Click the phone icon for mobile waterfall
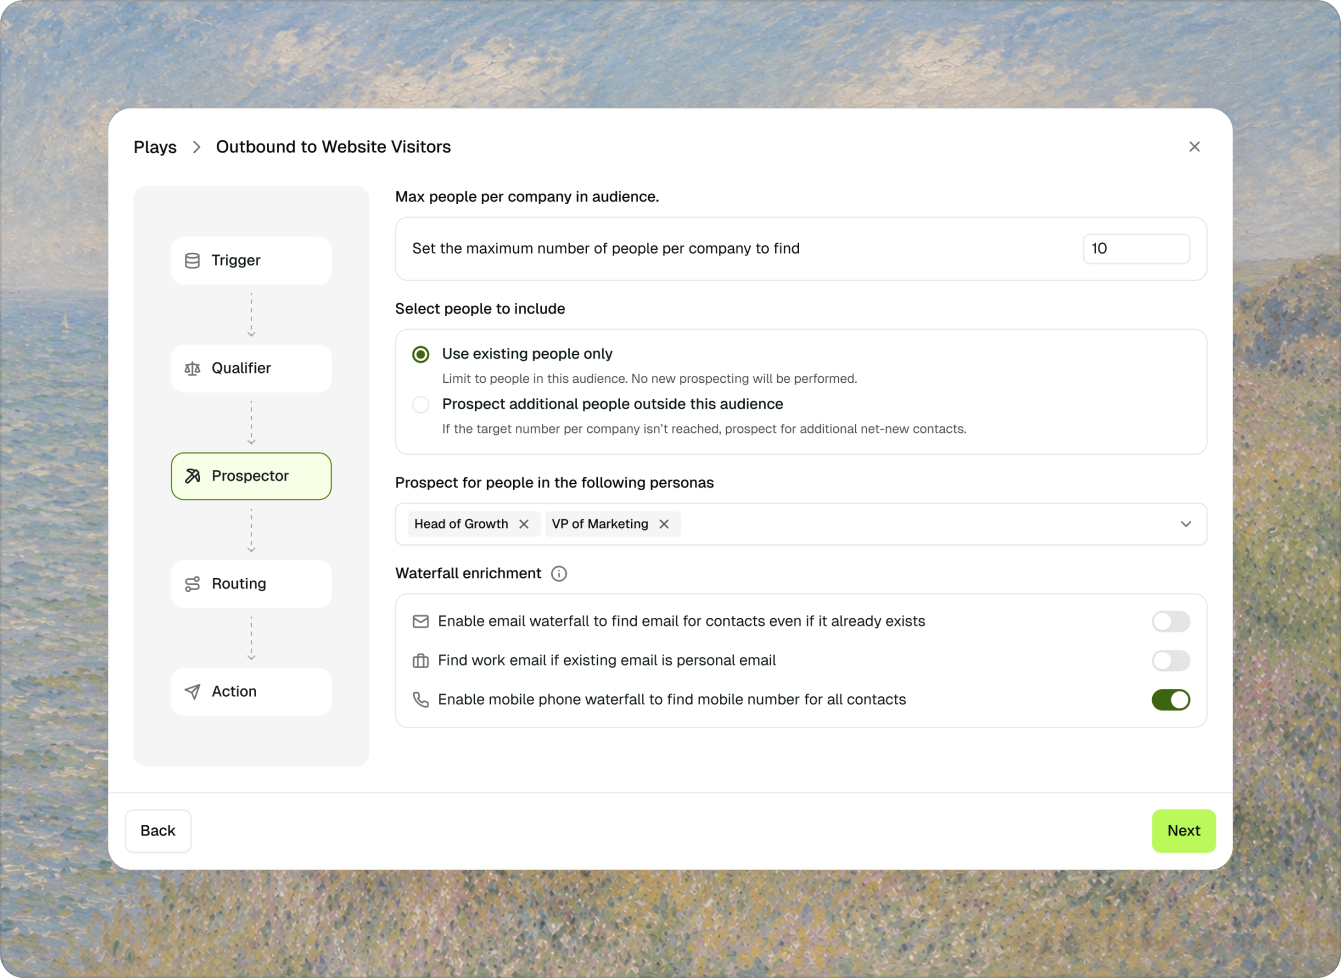This screenshot has width=1341, height=978. [421, 700]
